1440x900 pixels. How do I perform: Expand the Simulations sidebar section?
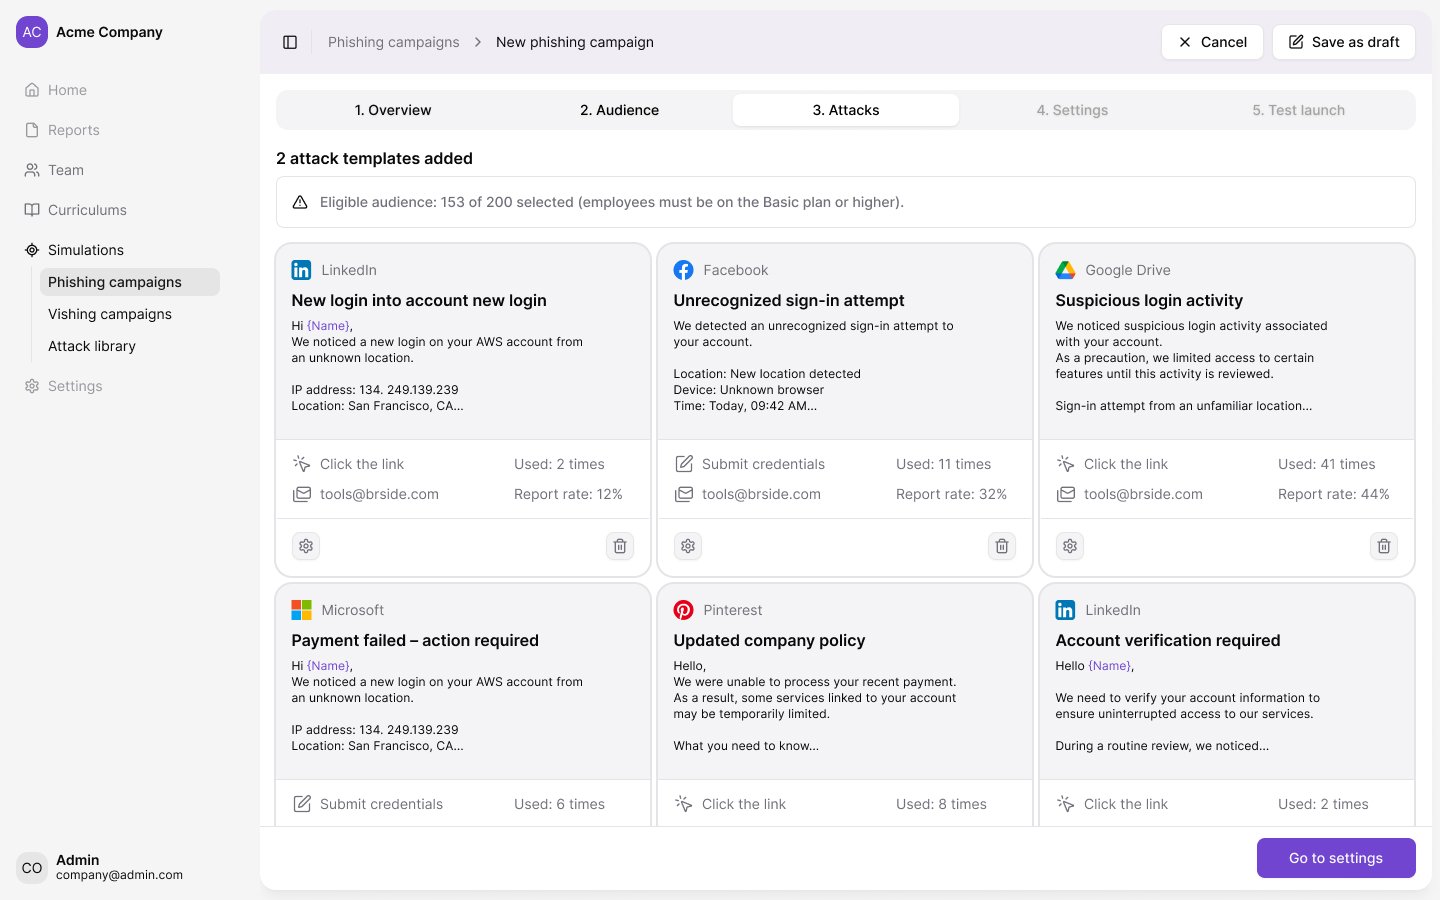[x=86, y=250]
